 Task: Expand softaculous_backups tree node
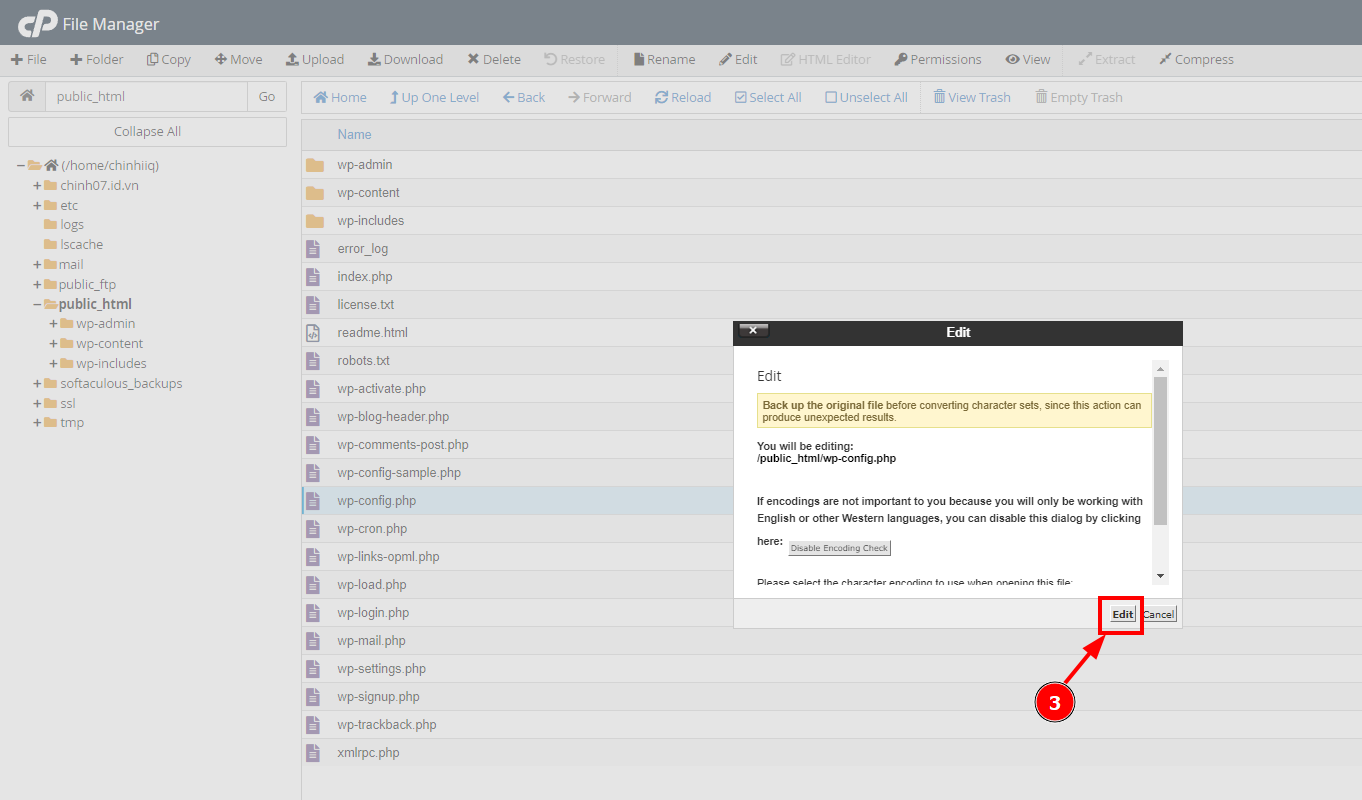click(37, 383)
